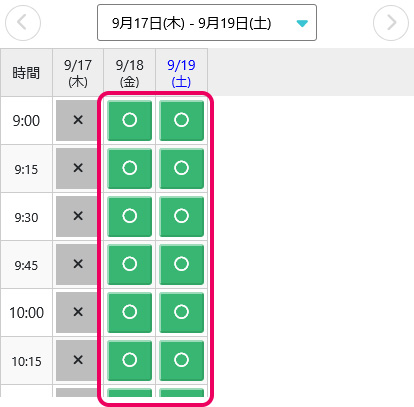Click the 9/18 (金) column header
The image size is (414, 407).
[130, 73]
